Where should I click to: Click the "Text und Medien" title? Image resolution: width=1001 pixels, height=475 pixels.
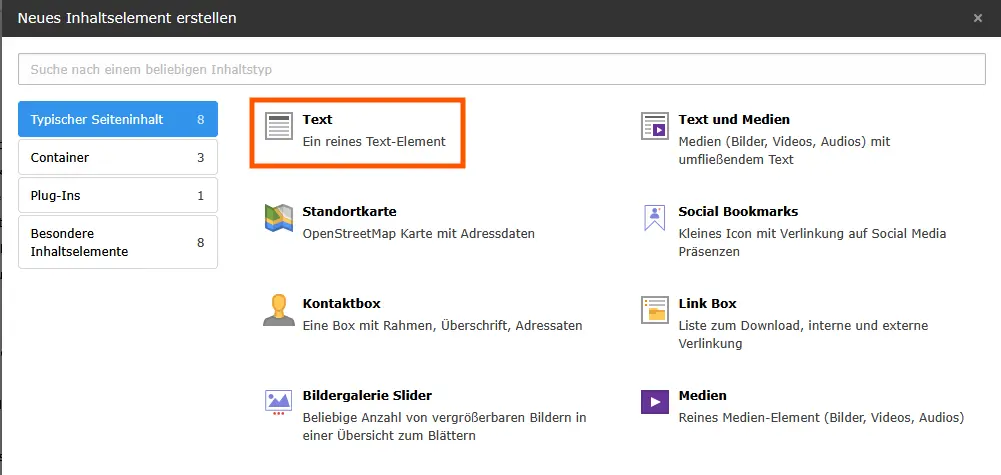(x=734, y=120)
